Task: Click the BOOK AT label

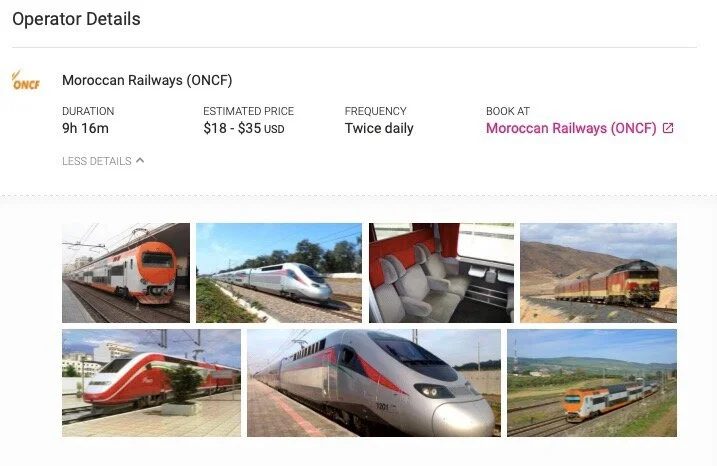Action: (508, 111)
